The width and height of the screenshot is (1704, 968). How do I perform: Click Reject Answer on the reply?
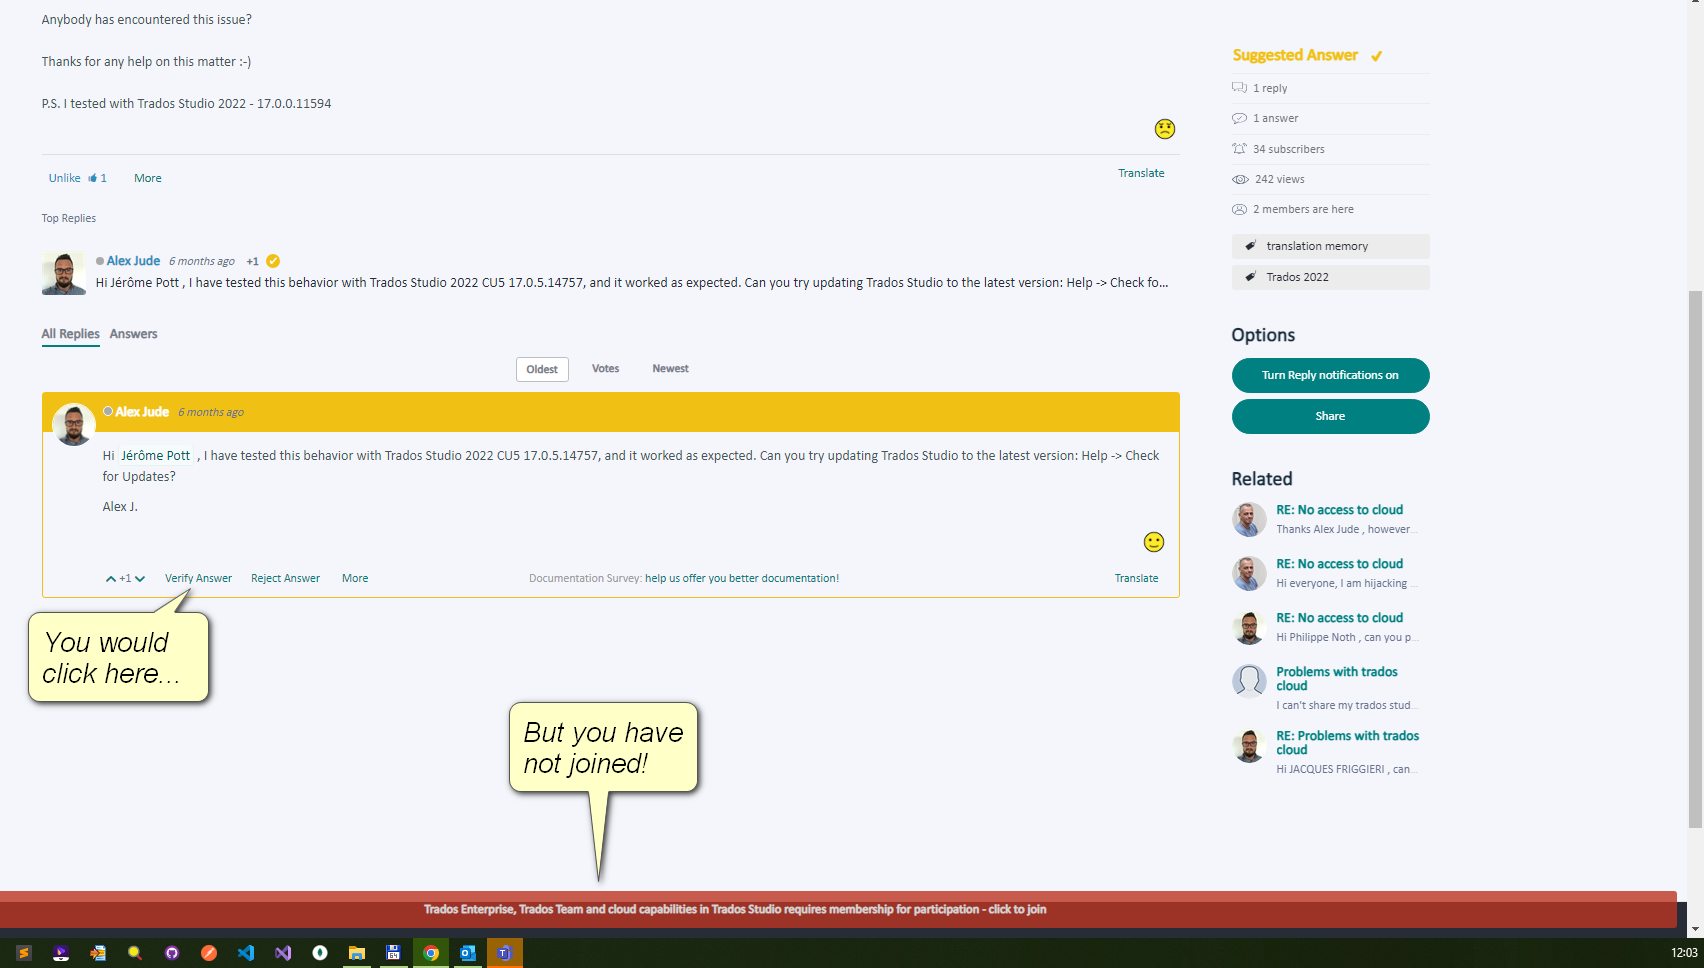click(x=285, y=578)
